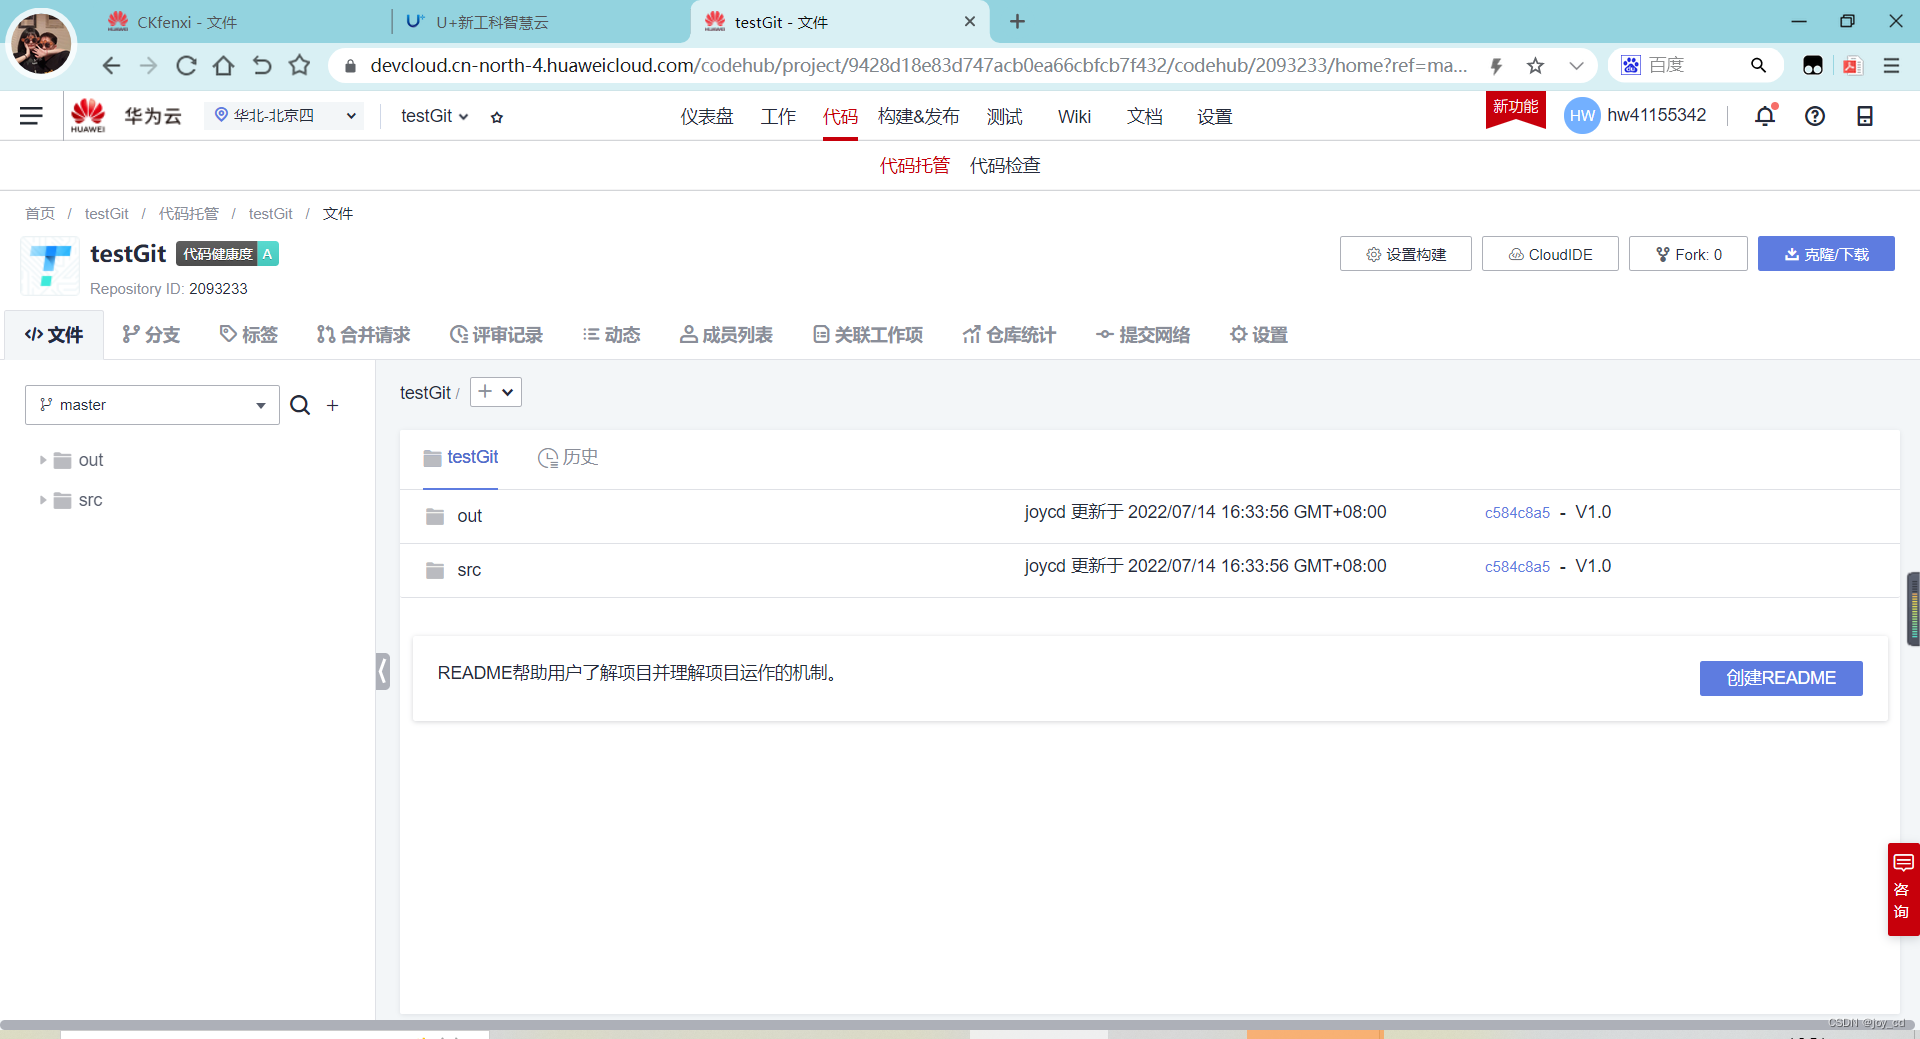Viewport: 1920px width, 1039px height.
Task: Open the Wiki top menu
Action: pos(1074,117)
